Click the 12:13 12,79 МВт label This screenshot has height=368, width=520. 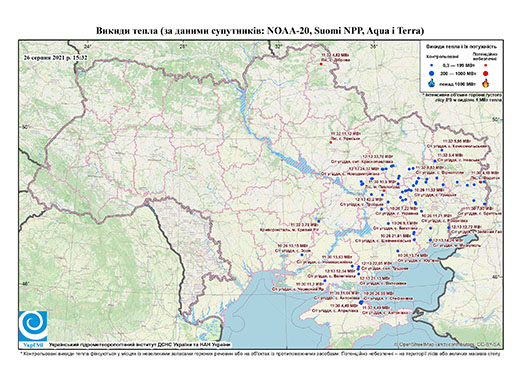pyautogui.click(x=467, y=227)
